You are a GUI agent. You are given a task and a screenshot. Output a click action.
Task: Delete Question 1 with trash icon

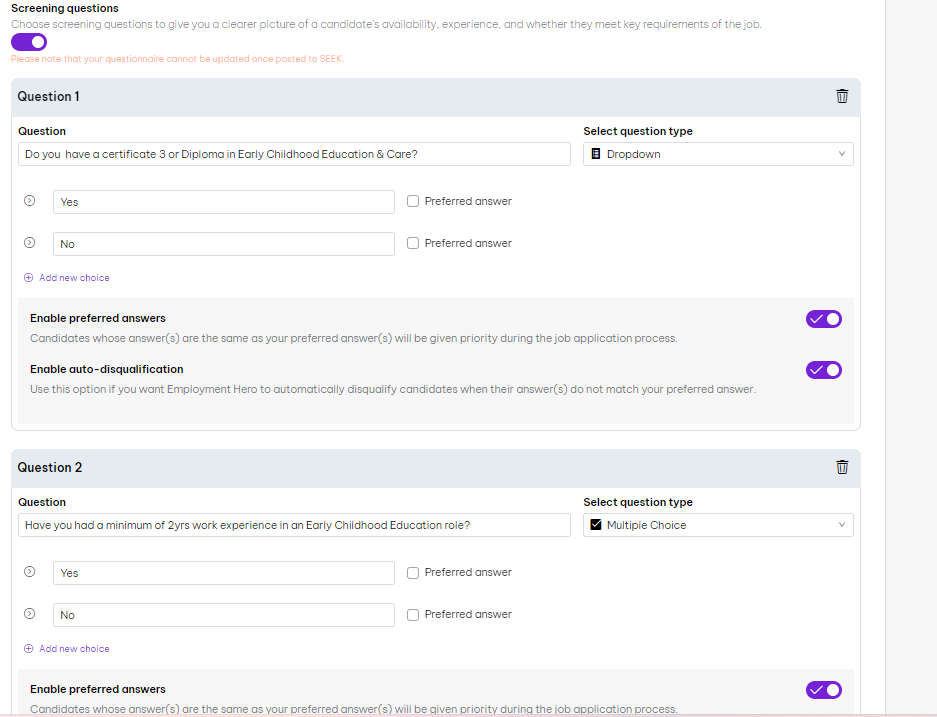pyautogui.click(x=842, y=96)
